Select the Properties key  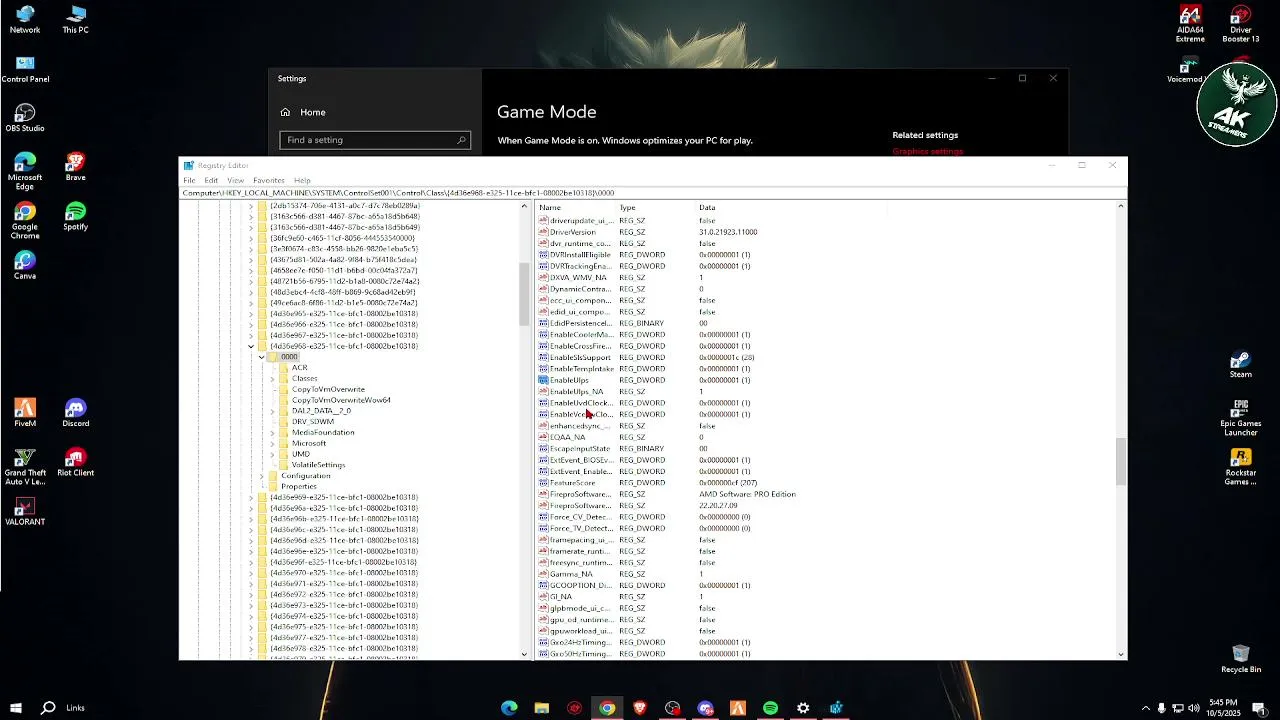299,487
